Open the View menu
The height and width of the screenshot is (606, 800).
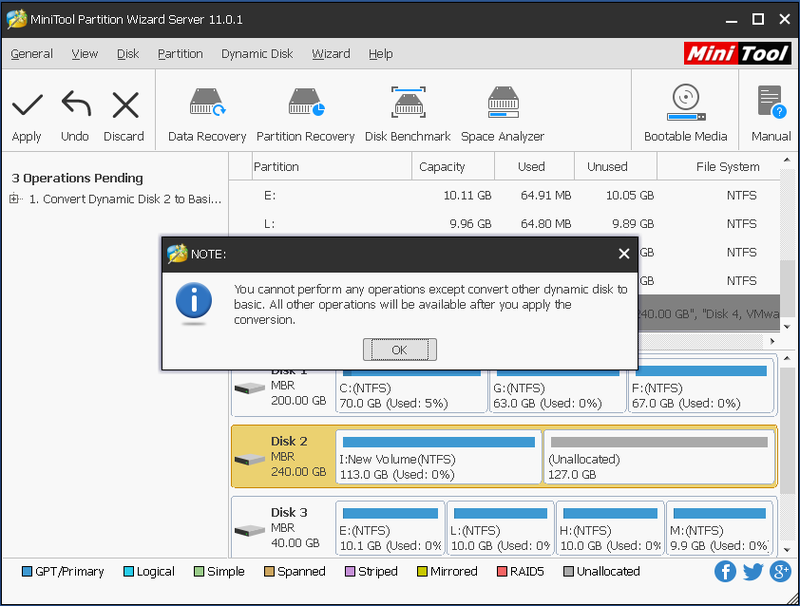tap(85, 54)
